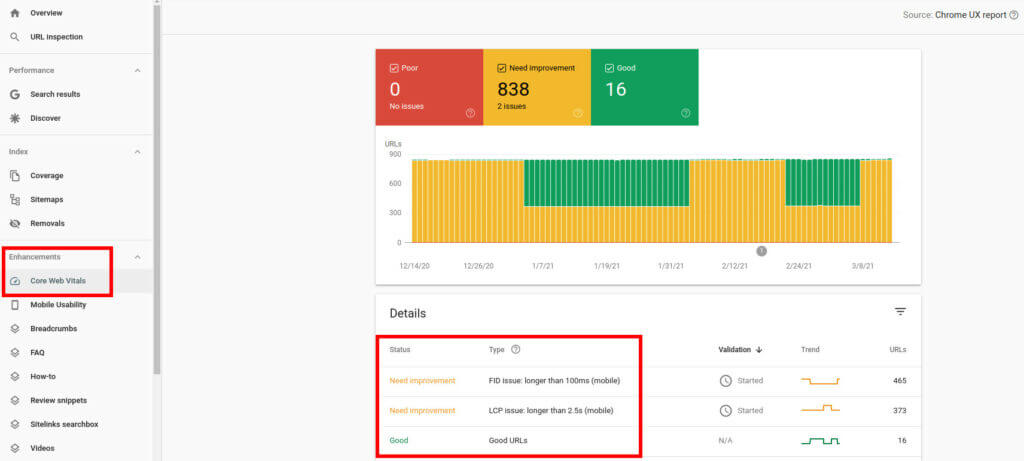Collapse the Enhancements section

(x=137, y=257)
